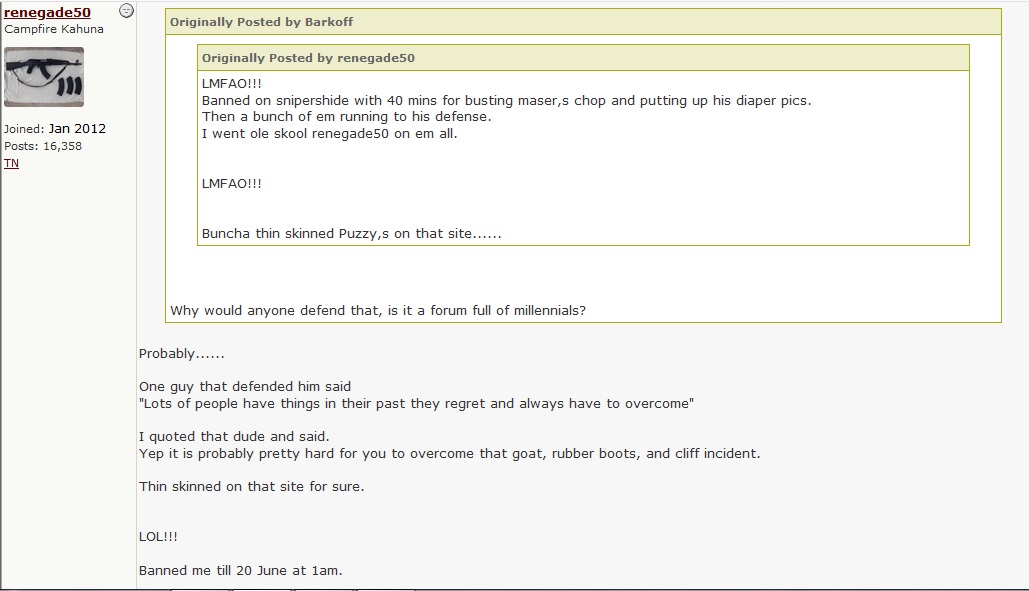The height and width of the screenshot is (591, 1029).
Task: Click Barkoff's question about millennials
Action: coord(378,310)
